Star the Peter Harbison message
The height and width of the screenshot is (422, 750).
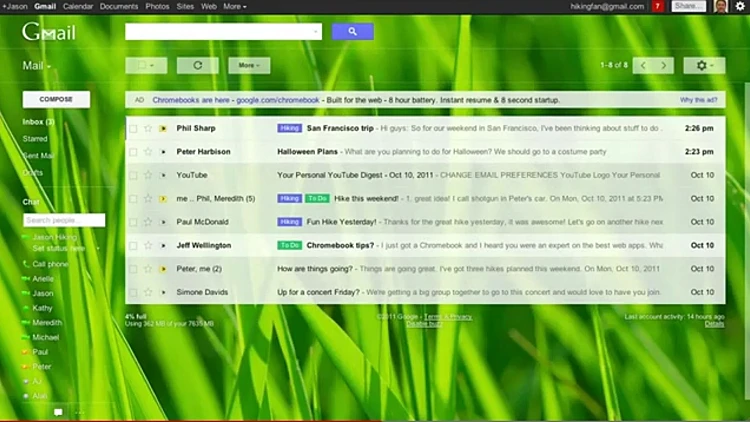[148, 152]
